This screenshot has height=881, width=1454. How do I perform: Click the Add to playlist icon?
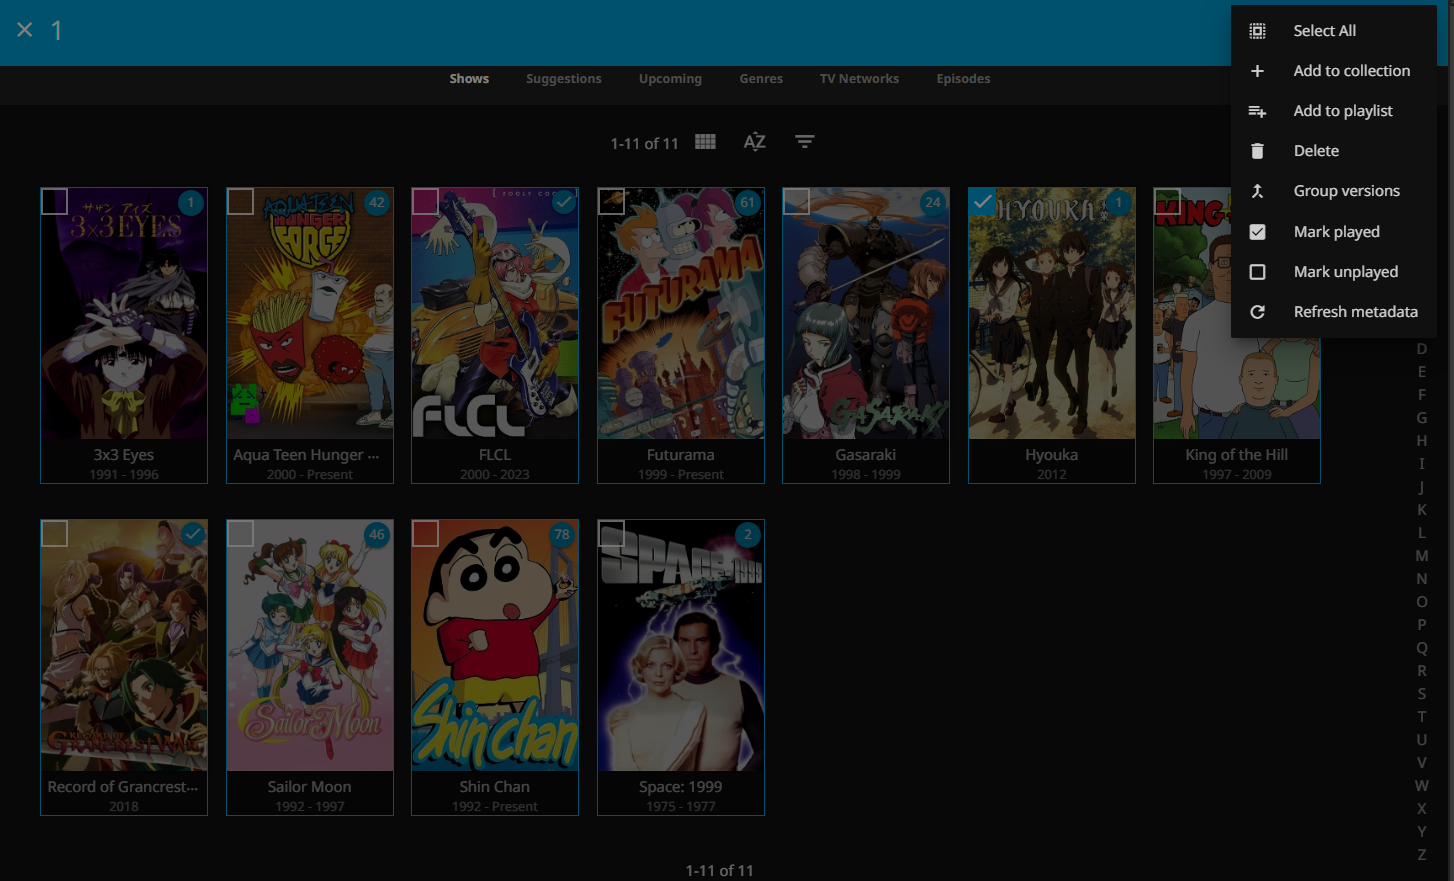1257,111
